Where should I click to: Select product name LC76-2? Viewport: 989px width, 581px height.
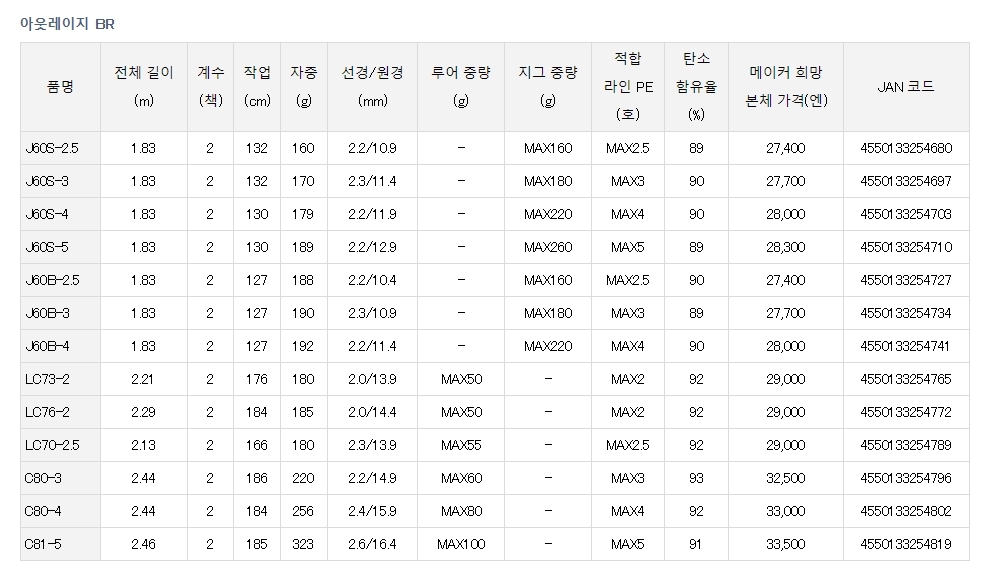(x=47, y=412)
